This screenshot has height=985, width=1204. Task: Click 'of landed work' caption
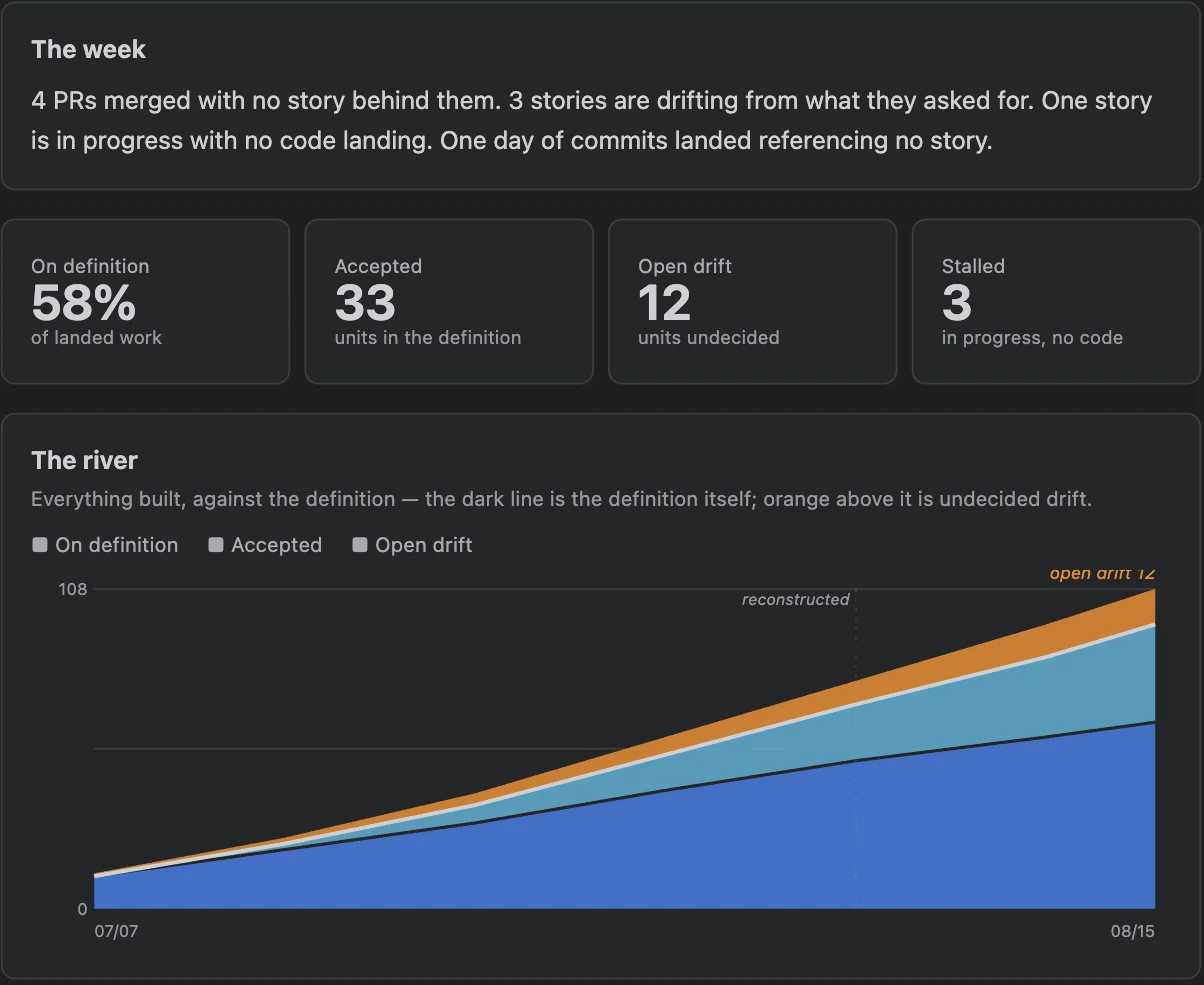[x=96, y=337]
